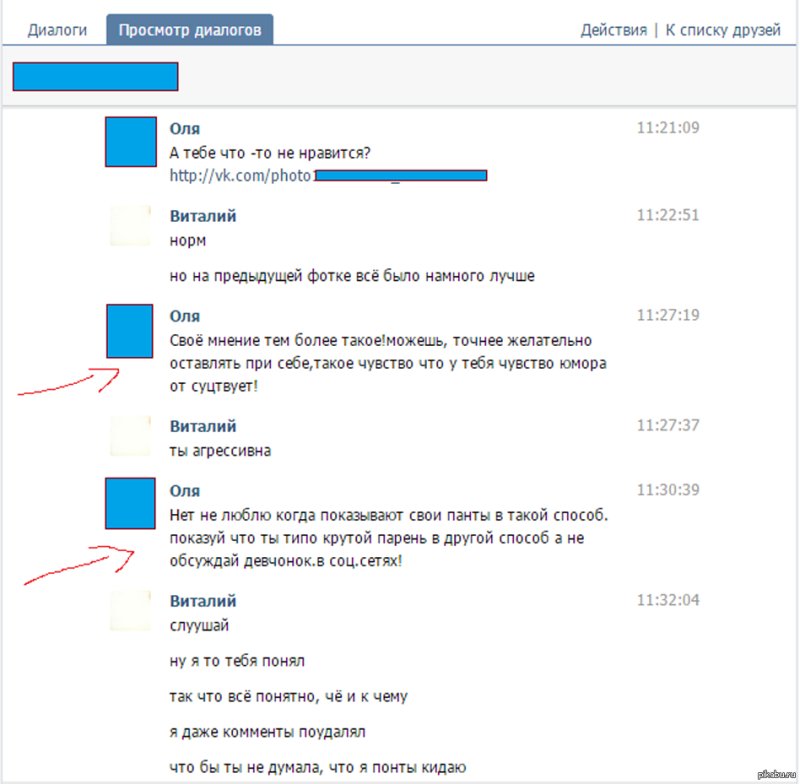Click the redacted contact name bar at top
Viewport: 800px width, 784px height.
coord(95,77)
